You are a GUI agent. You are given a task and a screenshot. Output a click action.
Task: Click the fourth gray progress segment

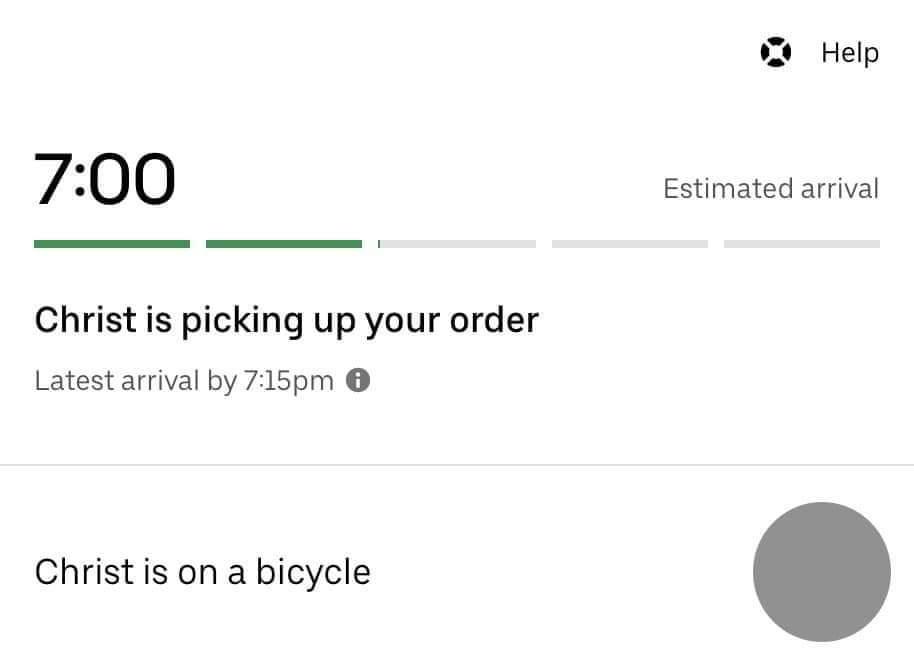(x=630, y=244)
